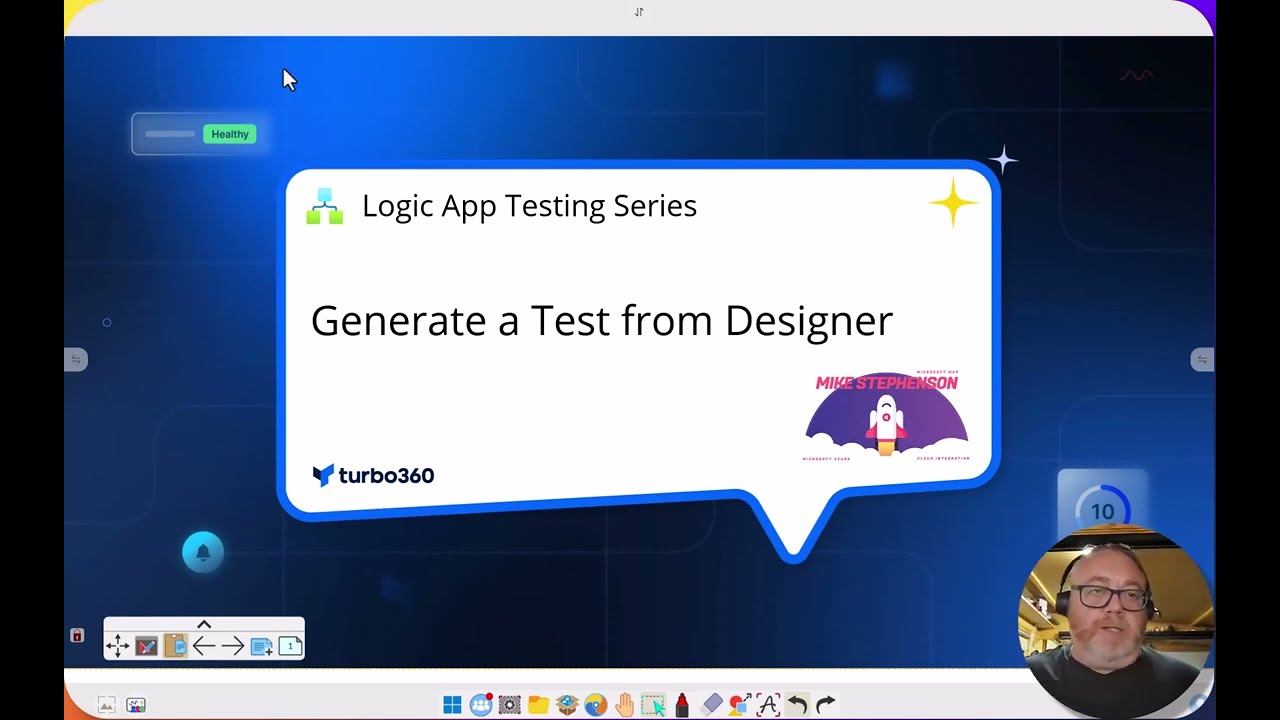Image resolution: width=1280 pixels, height=720 pixels.
Task: Select the shapes tool
Action: pyautogui.click(x=740, y=705)
